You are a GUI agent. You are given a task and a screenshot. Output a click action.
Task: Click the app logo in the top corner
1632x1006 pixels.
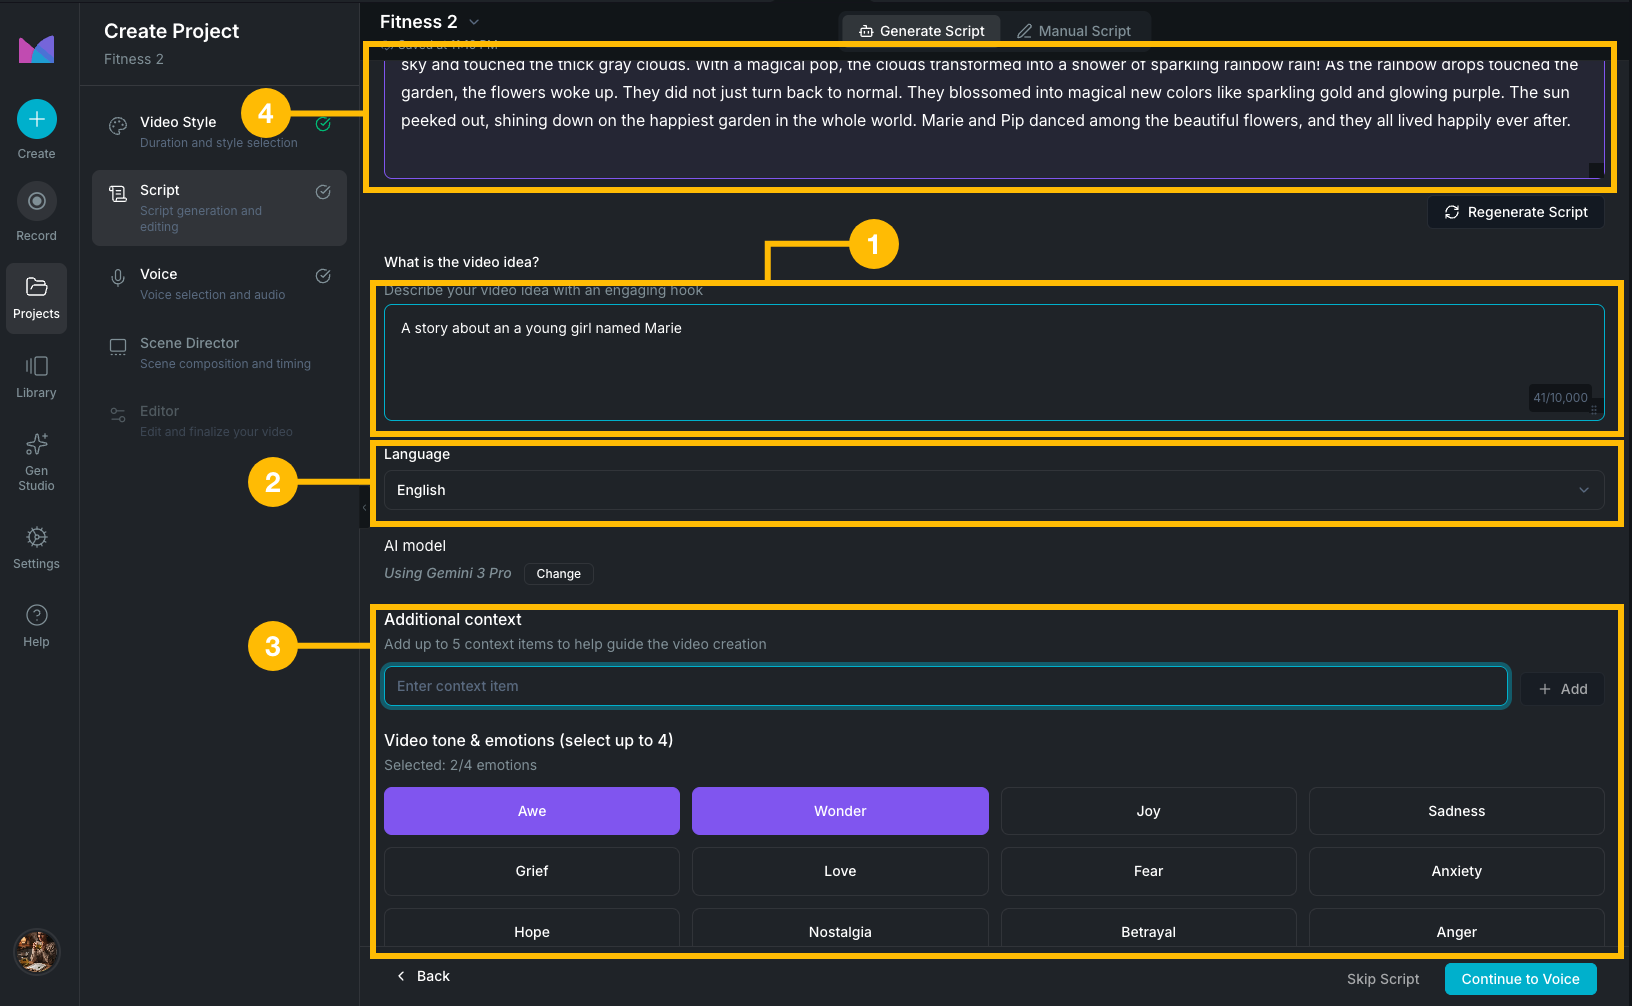(x=36, y=49)
